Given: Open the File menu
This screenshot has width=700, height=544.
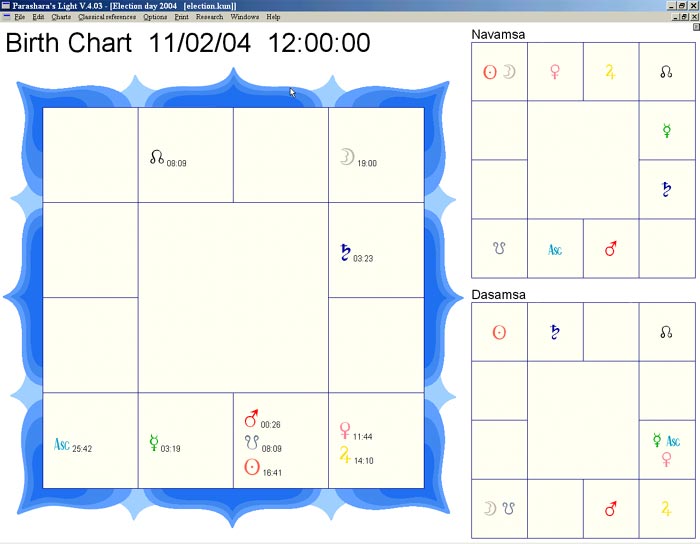Looking at the screenshot, I should click(20, 17).
